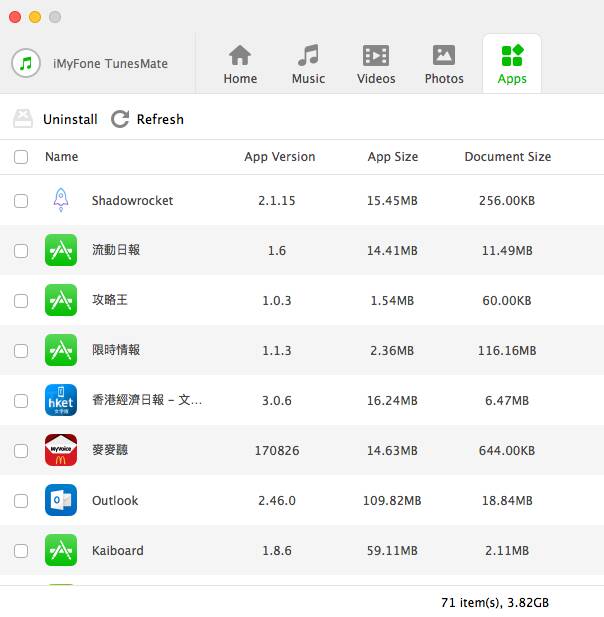Click app size 59.11MB

click(x=392, y=550)
